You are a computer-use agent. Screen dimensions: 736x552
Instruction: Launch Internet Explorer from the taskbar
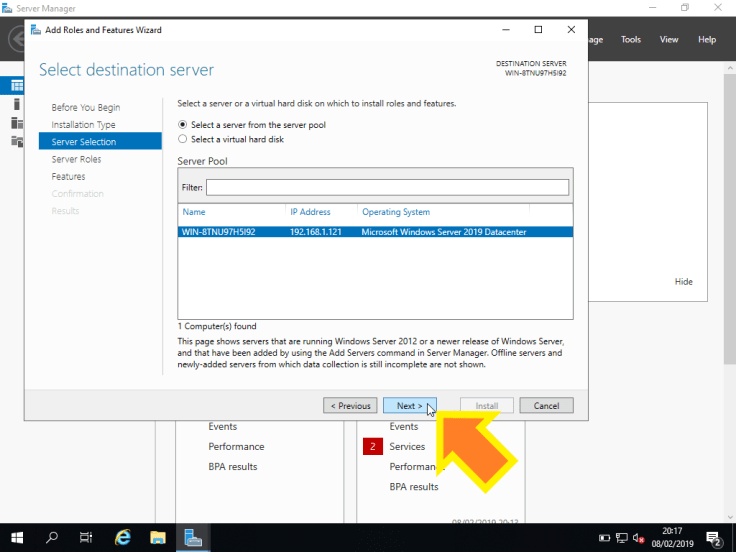coord(123,537)
